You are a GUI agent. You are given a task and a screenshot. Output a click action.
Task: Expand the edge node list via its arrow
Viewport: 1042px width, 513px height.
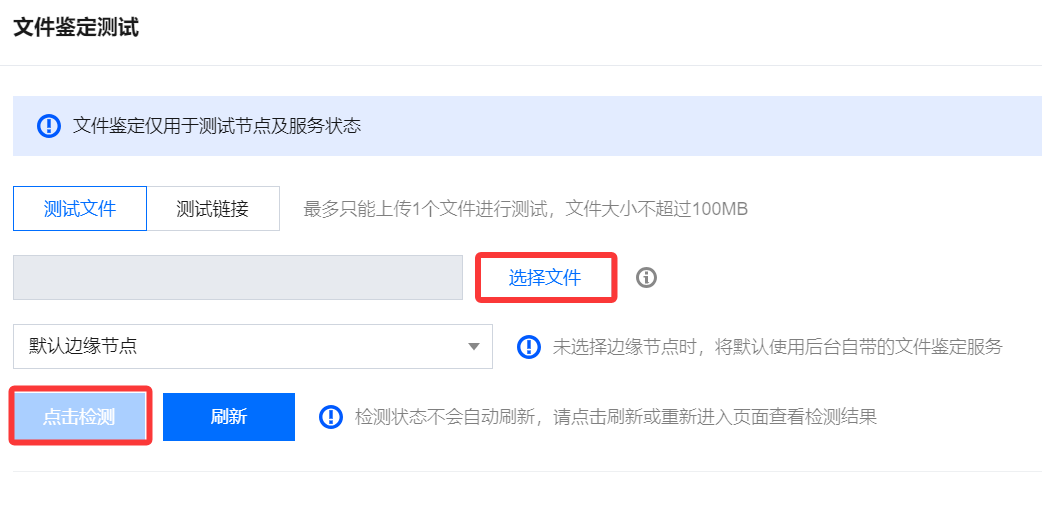(x=473, y=347)
